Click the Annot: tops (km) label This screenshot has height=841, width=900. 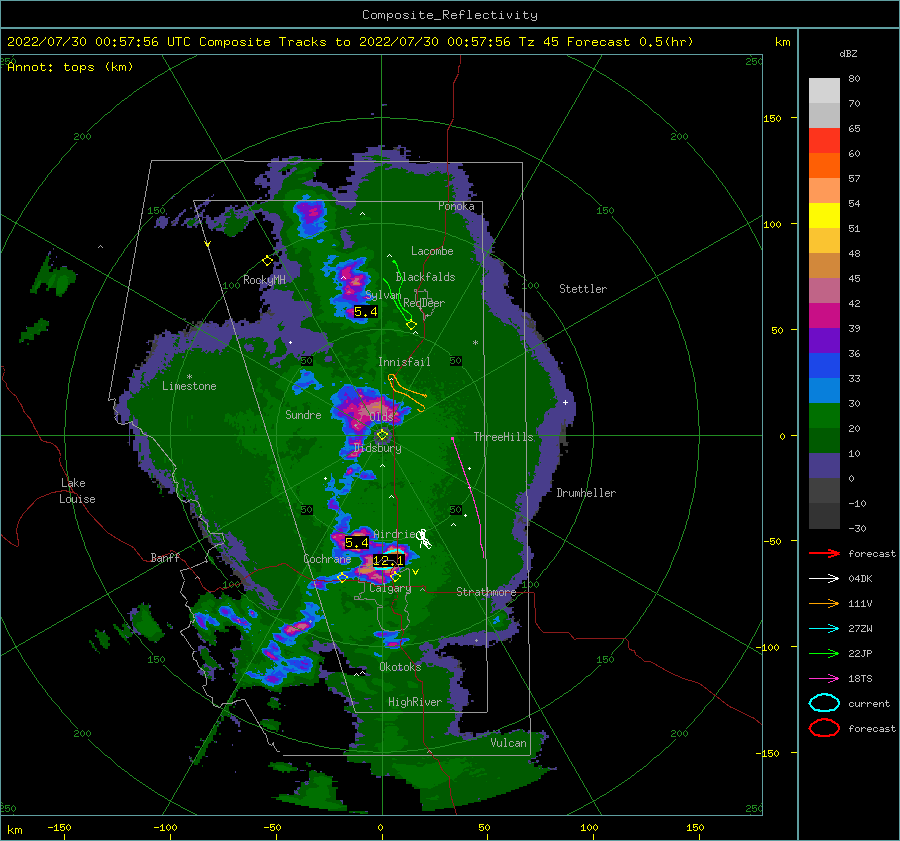[70, 67]
